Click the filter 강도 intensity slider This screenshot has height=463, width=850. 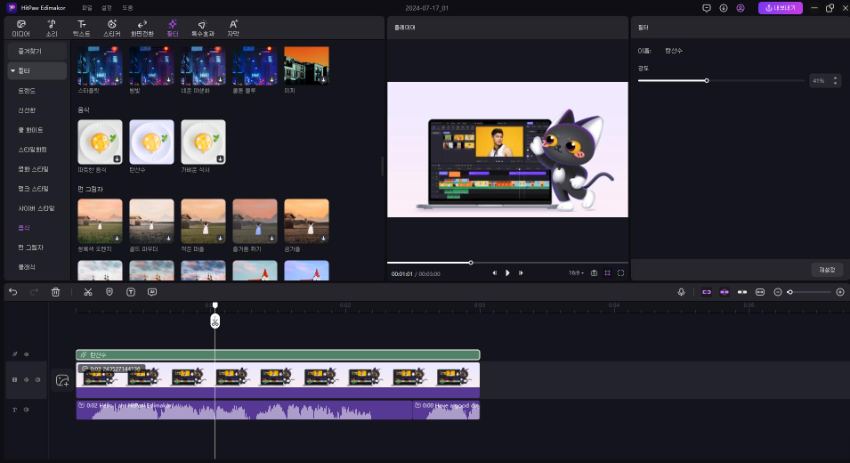pyautogui.click(x=706, y=80)
